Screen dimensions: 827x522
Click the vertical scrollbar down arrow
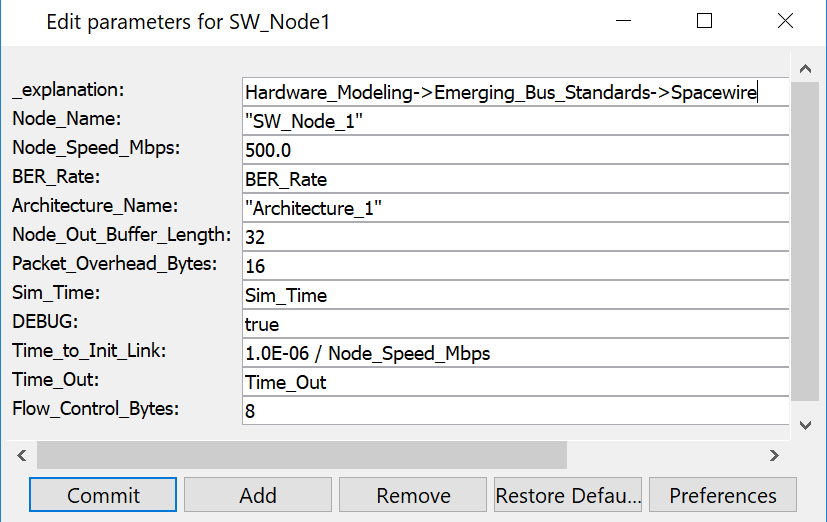coord(806,425)
